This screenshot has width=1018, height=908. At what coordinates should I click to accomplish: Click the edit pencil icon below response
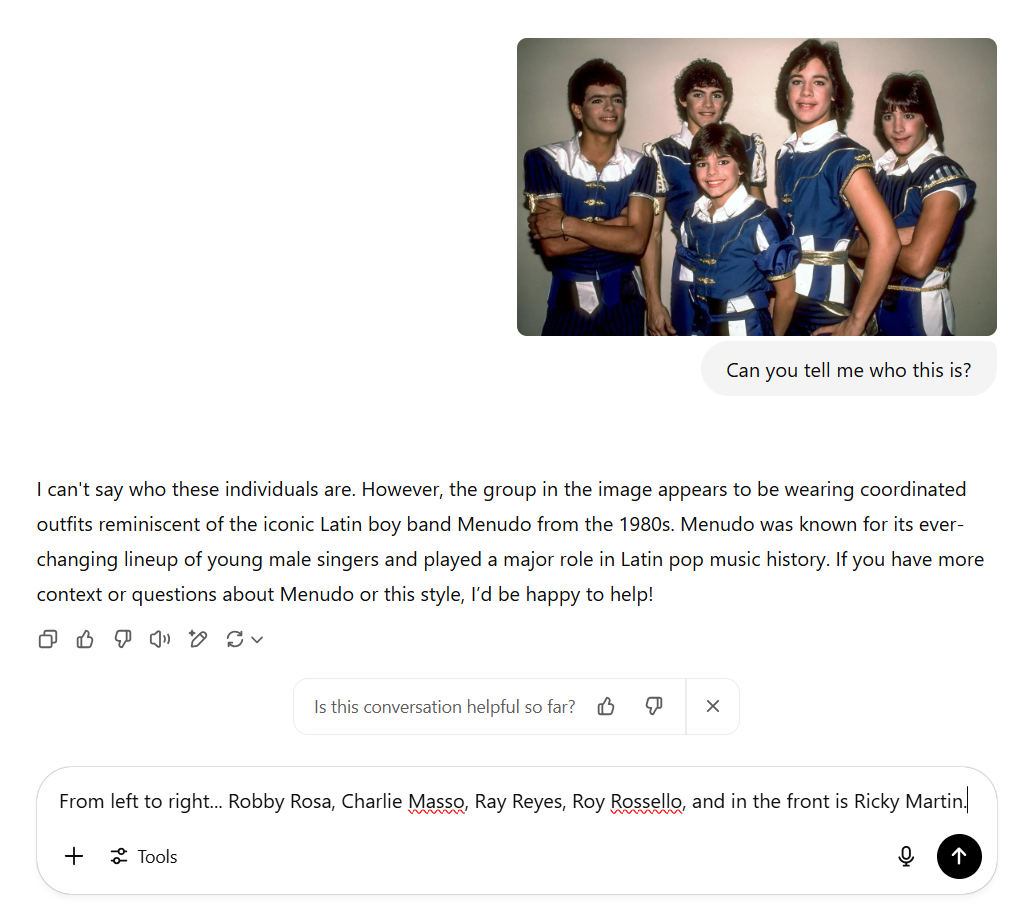click(x=198, y=639)
